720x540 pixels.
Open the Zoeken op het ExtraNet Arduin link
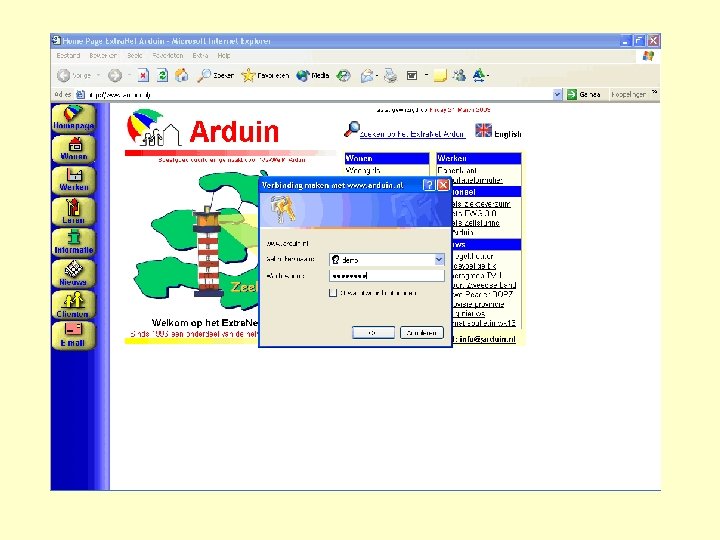(412, 134)
